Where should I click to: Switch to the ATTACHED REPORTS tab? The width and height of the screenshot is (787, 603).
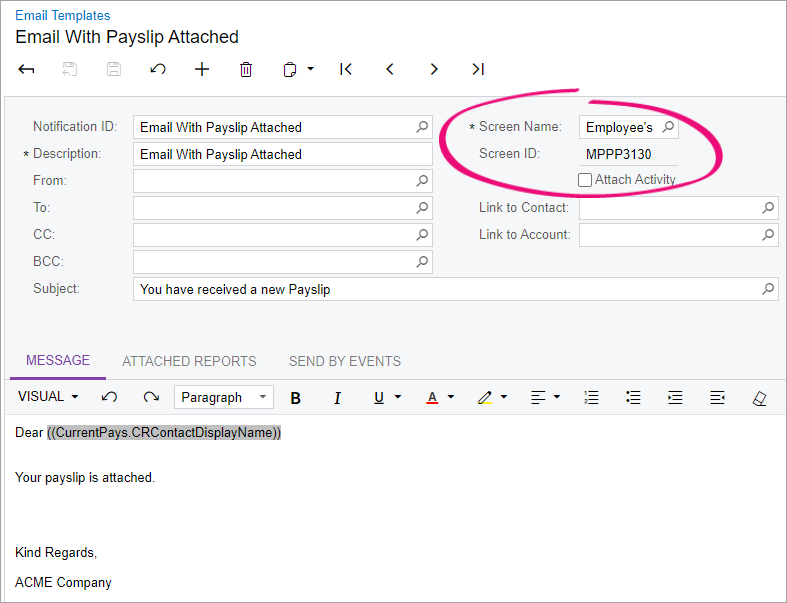pos(189,361)
